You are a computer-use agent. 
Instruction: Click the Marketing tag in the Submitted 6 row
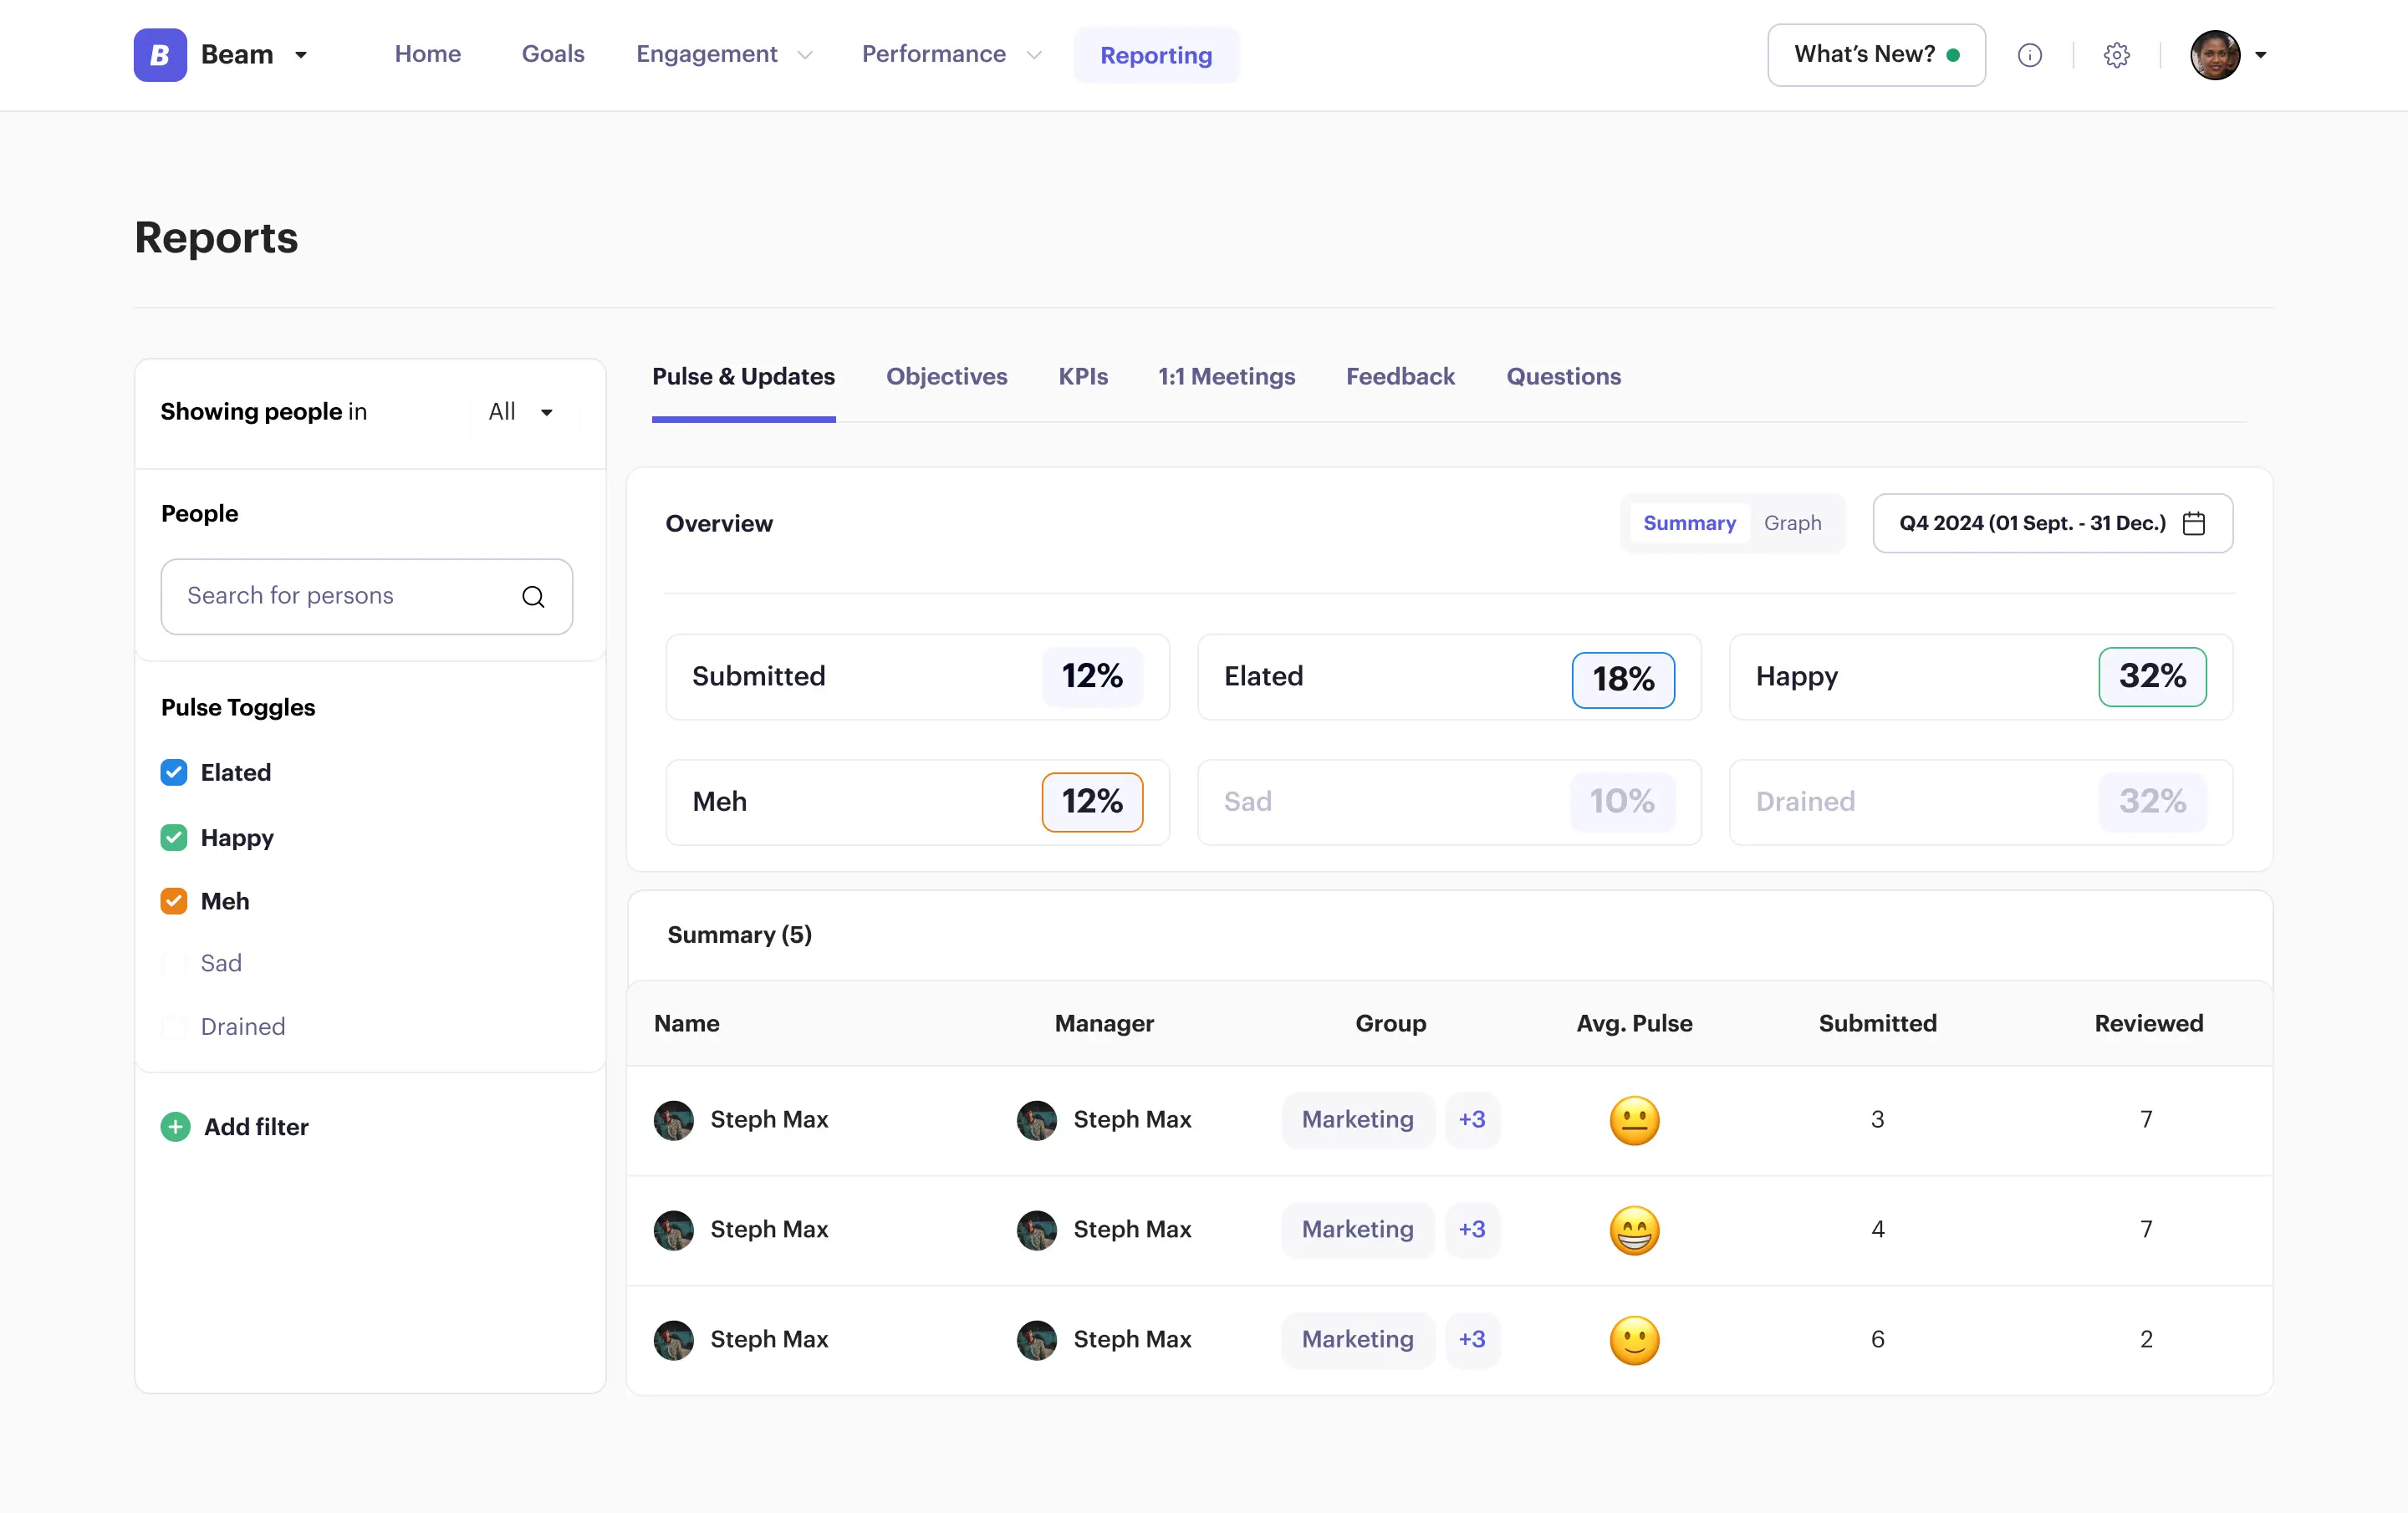(x=1357, y=1340)
